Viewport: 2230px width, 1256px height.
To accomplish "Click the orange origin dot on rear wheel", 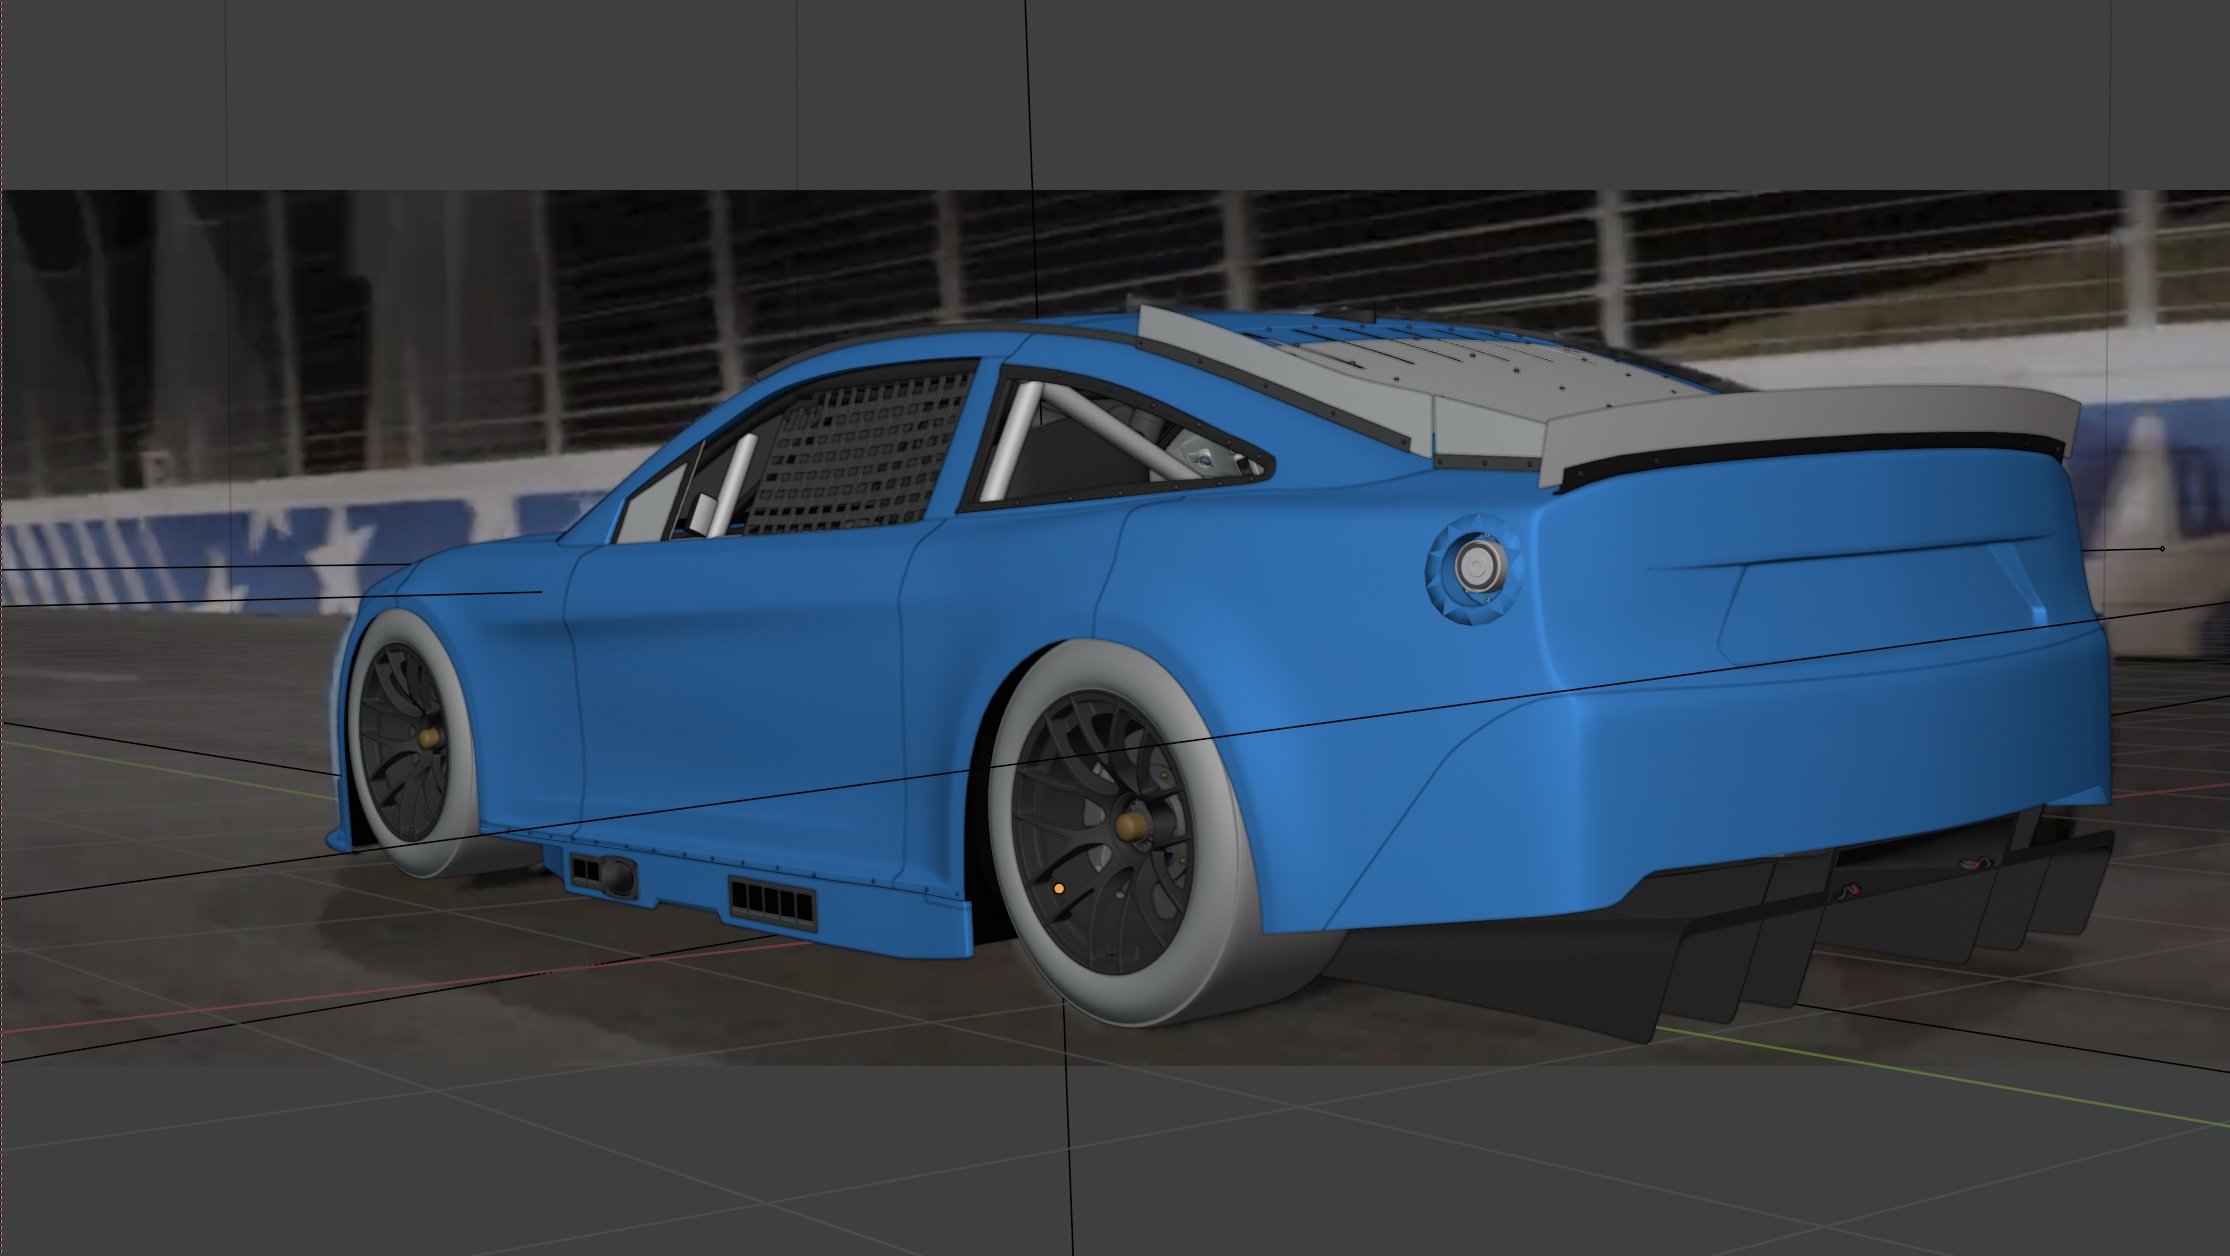I will (1059, 888).
